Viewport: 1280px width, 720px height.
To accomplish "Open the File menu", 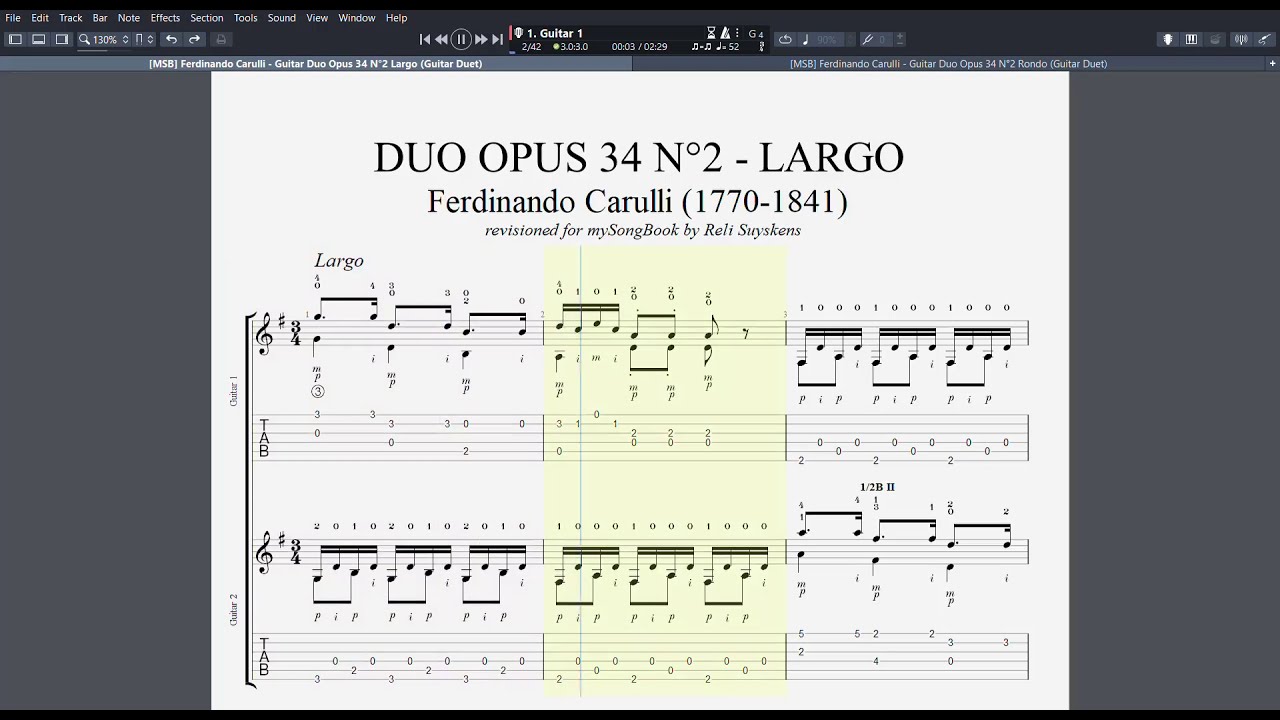I will [x=13, y=18].
